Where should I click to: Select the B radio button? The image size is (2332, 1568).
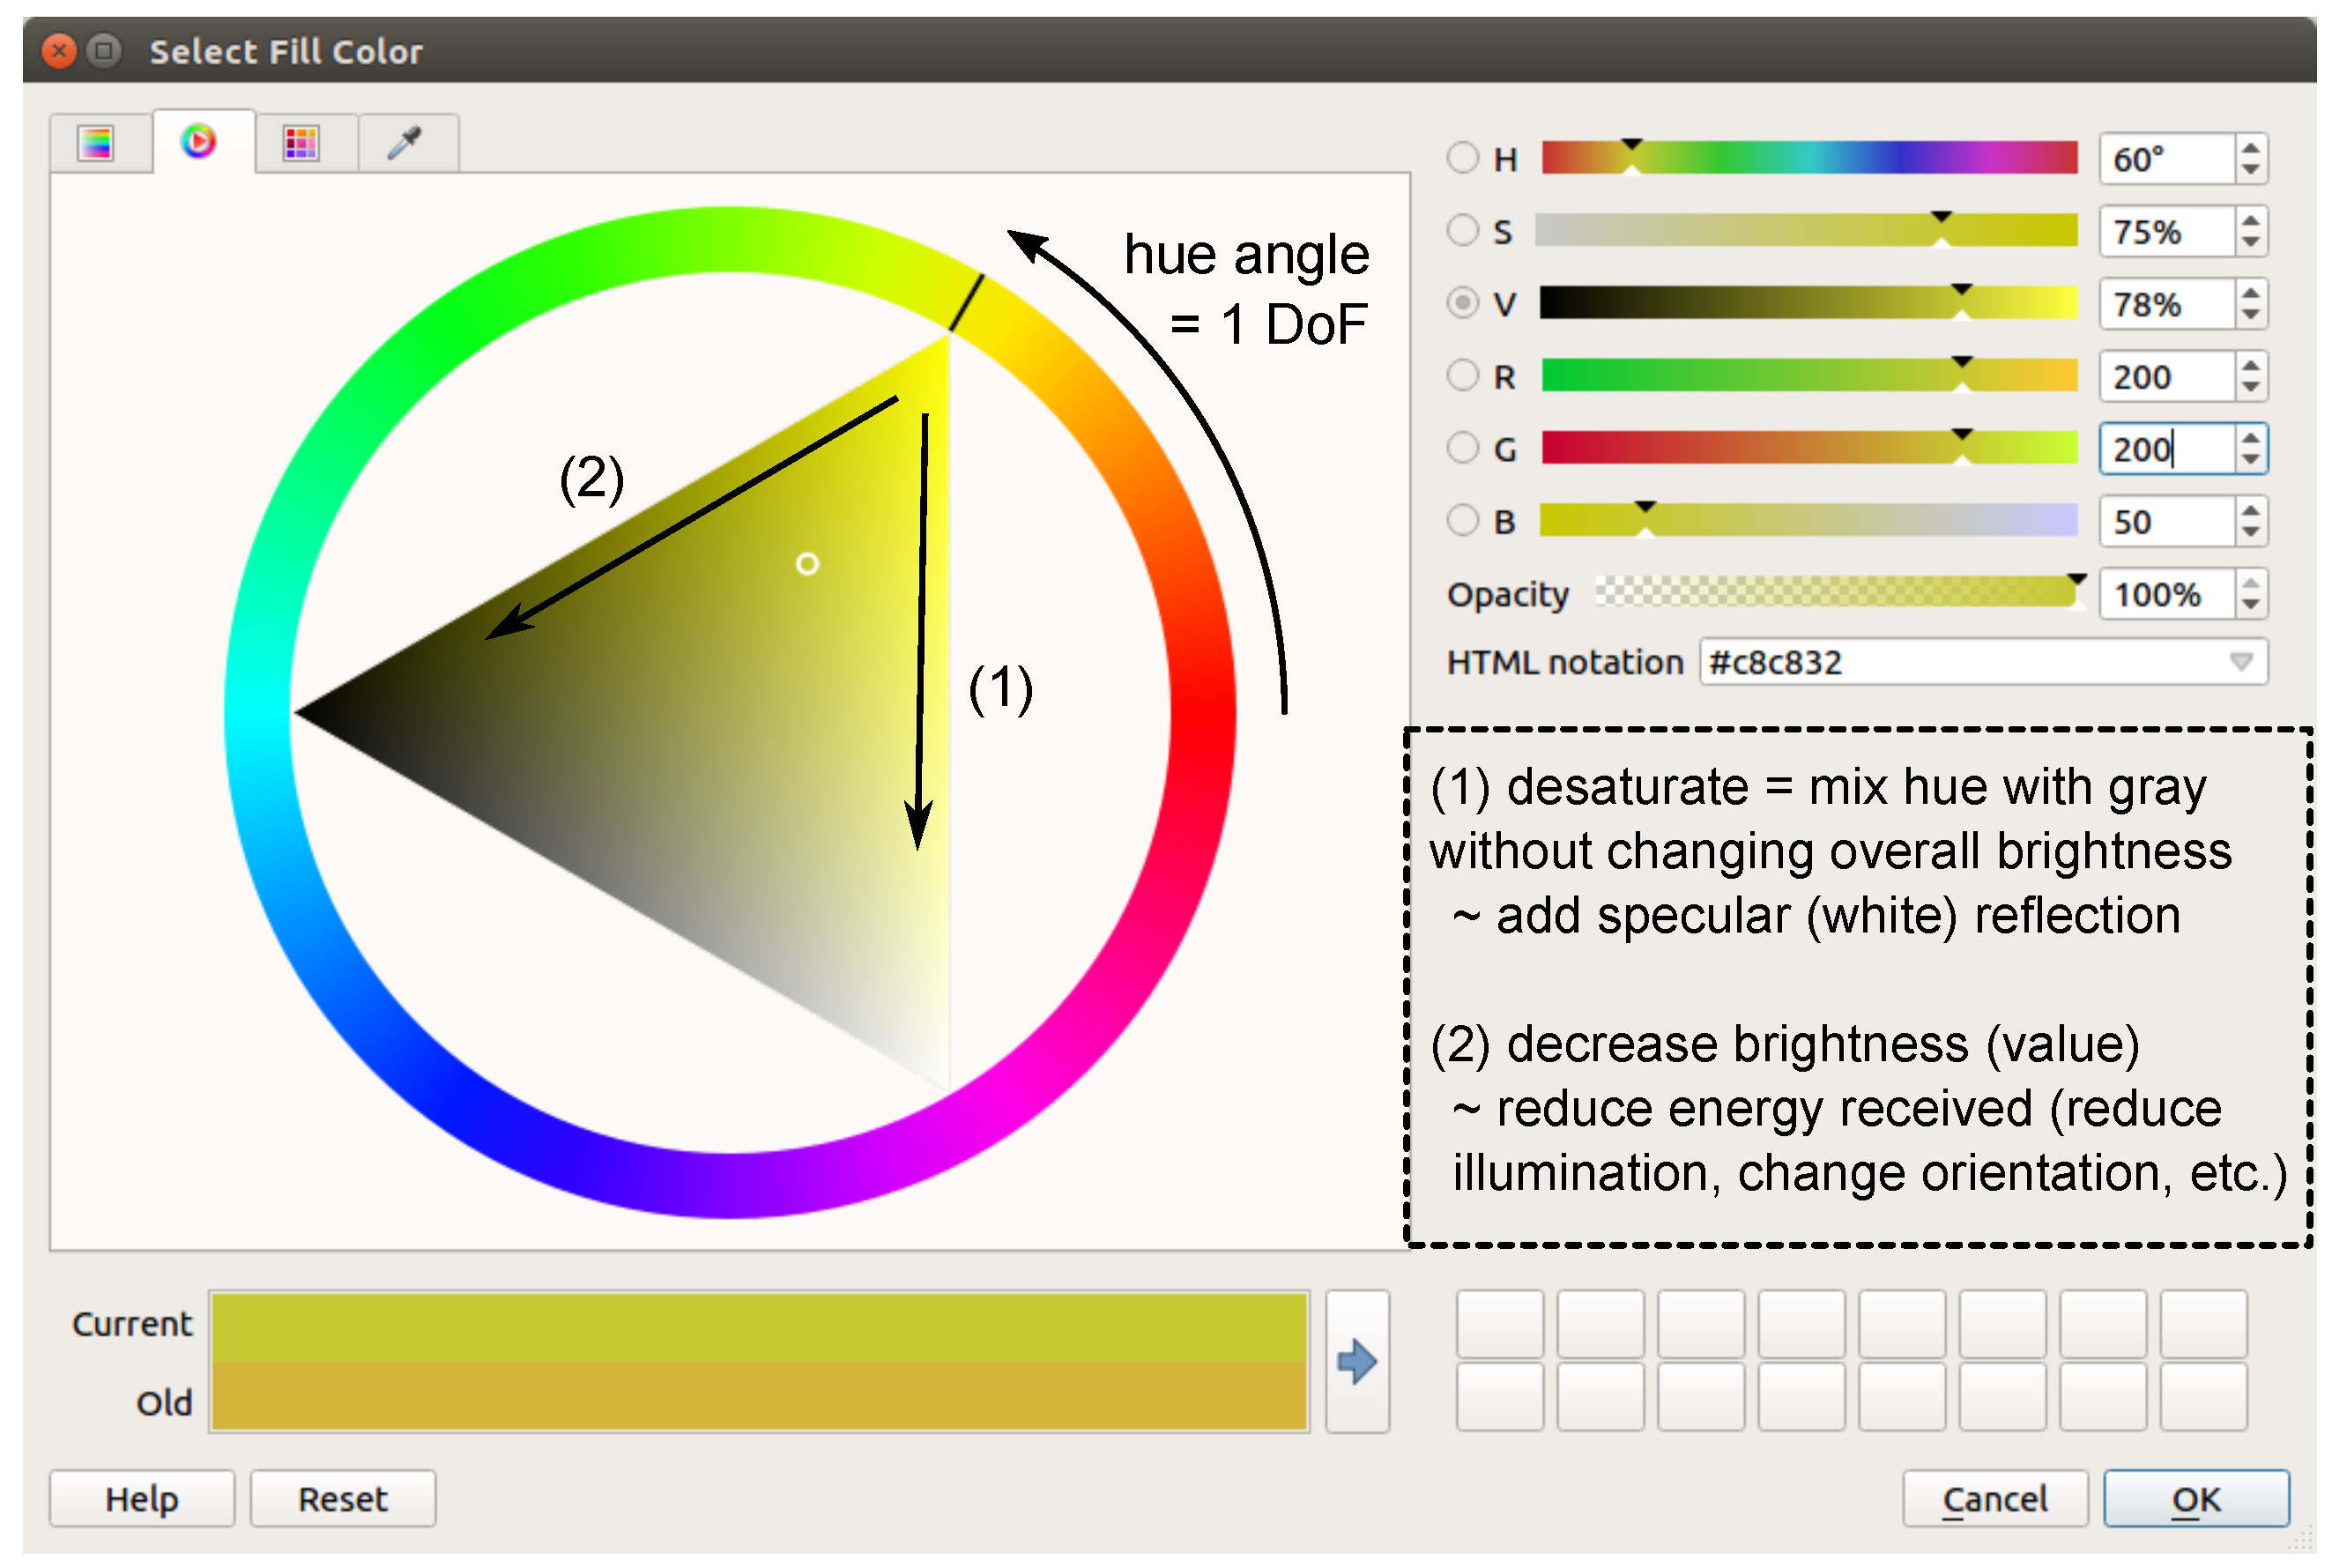coord(1462,521)
